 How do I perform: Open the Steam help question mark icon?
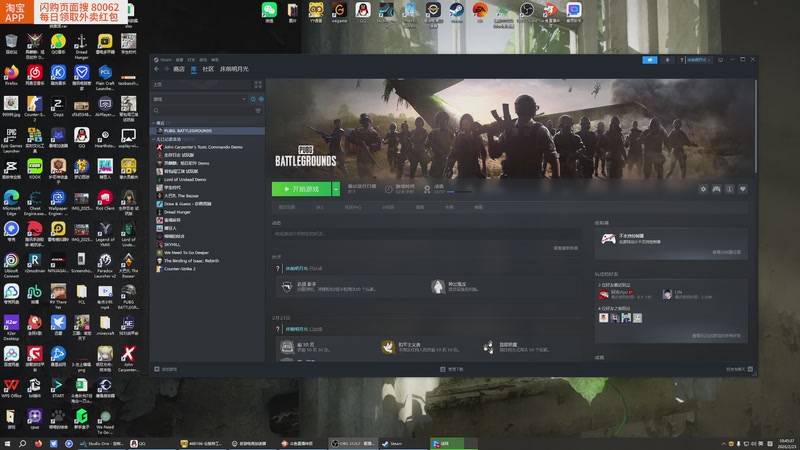681,60
